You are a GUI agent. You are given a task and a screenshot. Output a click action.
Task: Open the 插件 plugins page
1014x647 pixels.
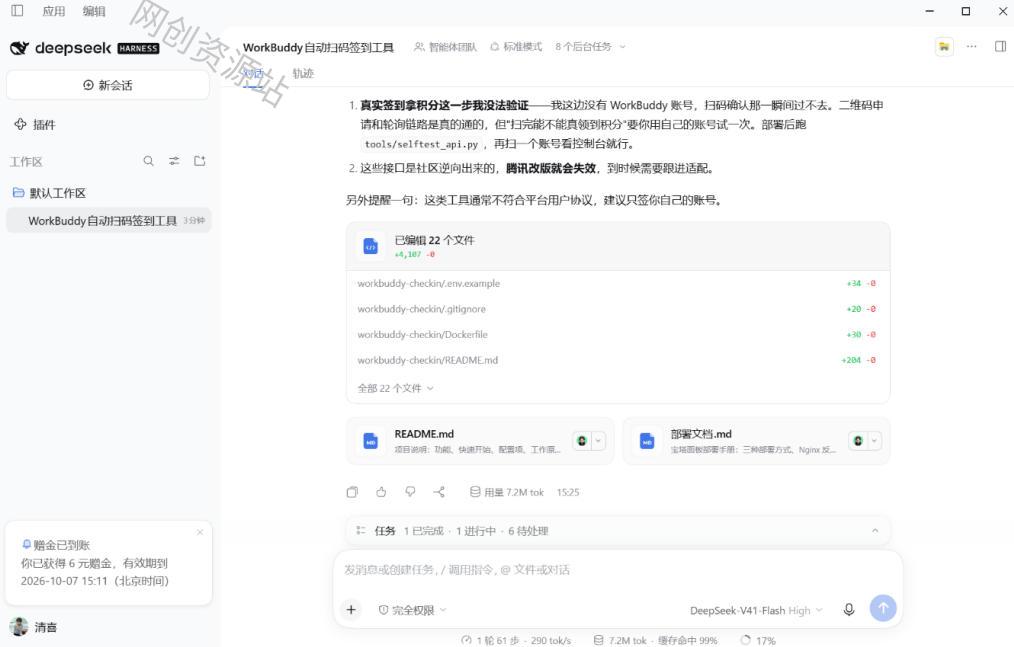point(35,124)
